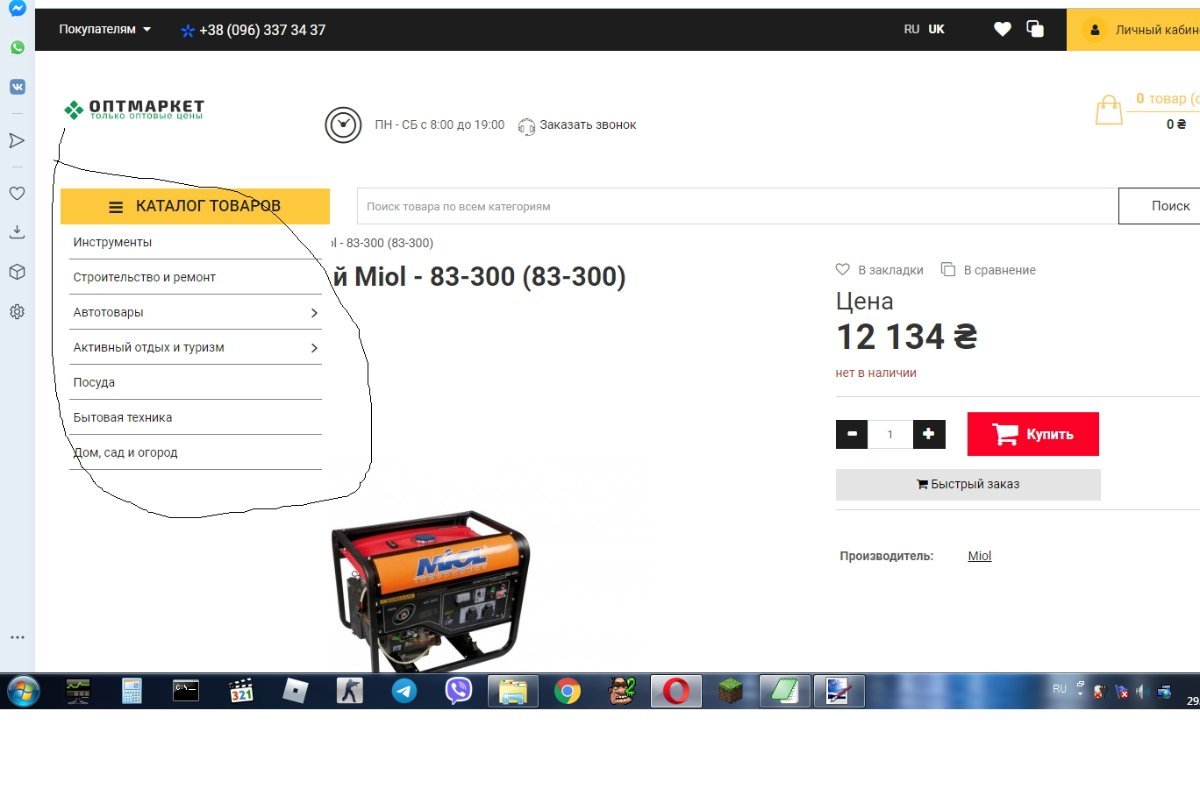
Task: Open the Активный отдых и туризм category
Action: [148, 347]
